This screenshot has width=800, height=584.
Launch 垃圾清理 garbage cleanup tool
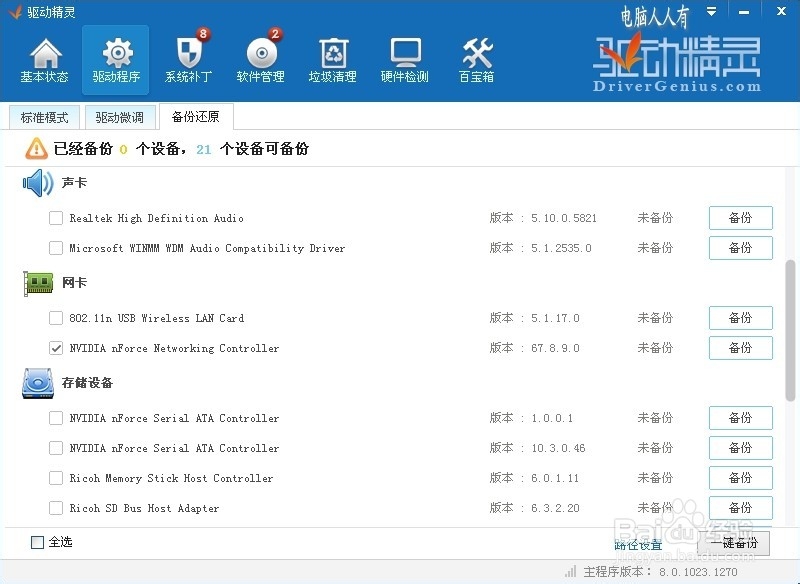coord(333,58)
